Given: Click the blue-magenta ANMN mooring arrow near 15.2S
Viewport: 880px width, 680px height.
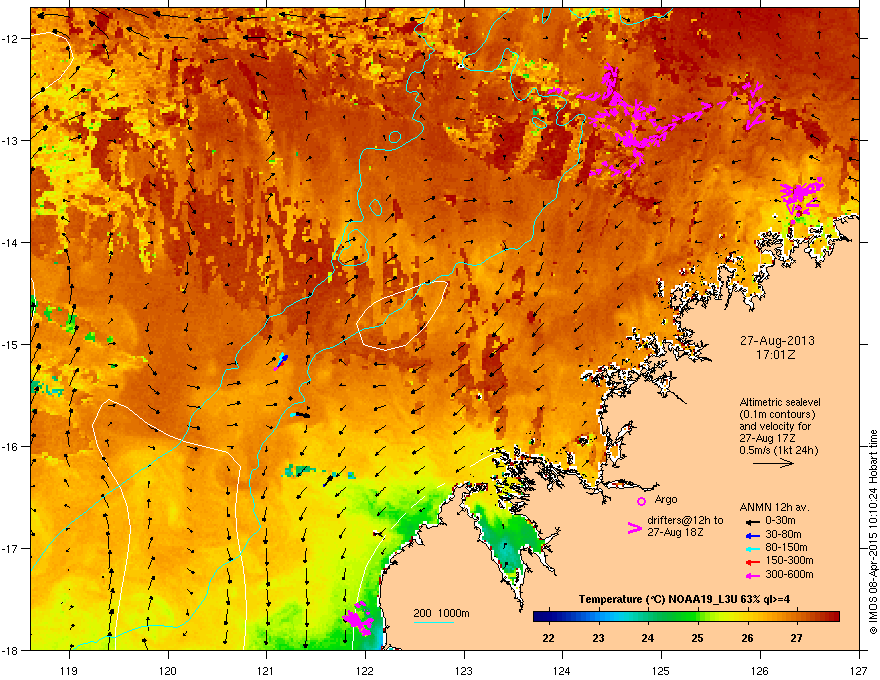Looking at the screenshot, I should [x=281, y=362].
